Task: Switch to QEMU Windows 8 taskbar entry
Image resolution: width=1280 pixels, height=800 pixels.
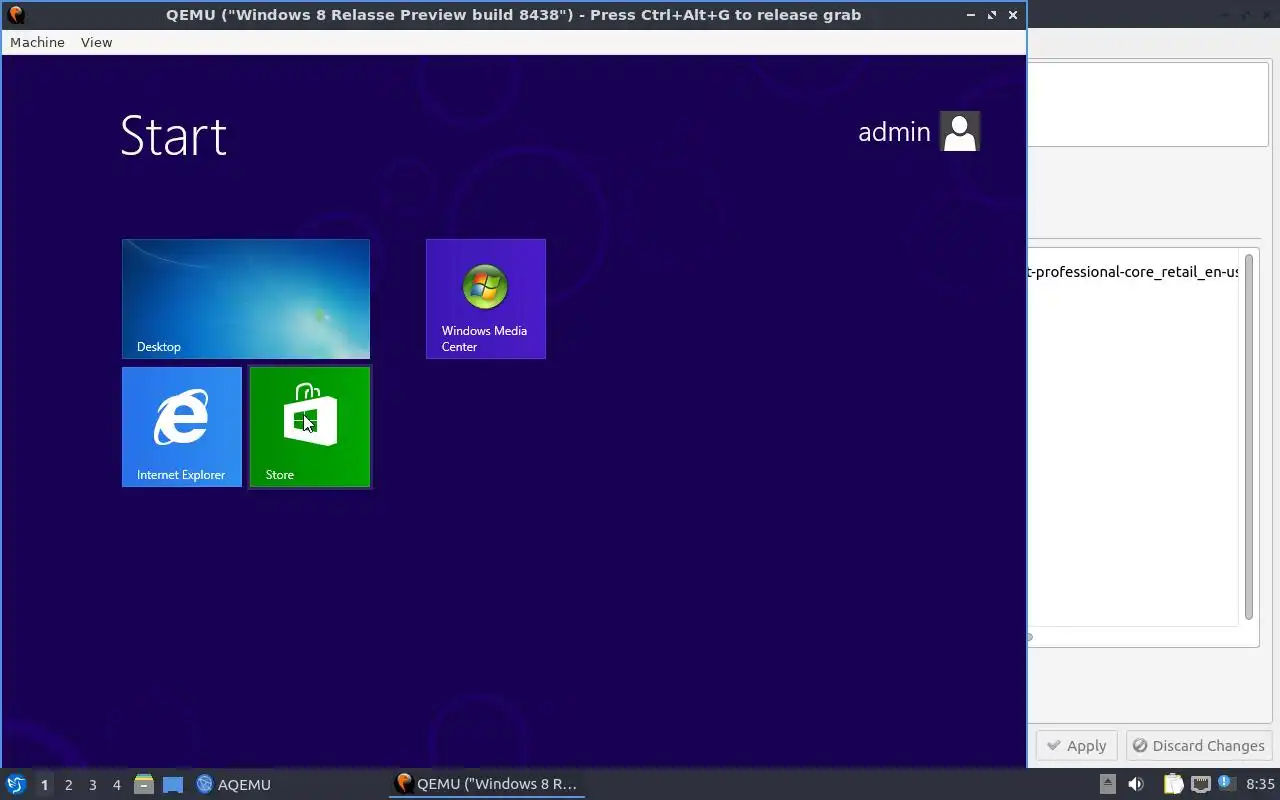Action: pos(487,784)
